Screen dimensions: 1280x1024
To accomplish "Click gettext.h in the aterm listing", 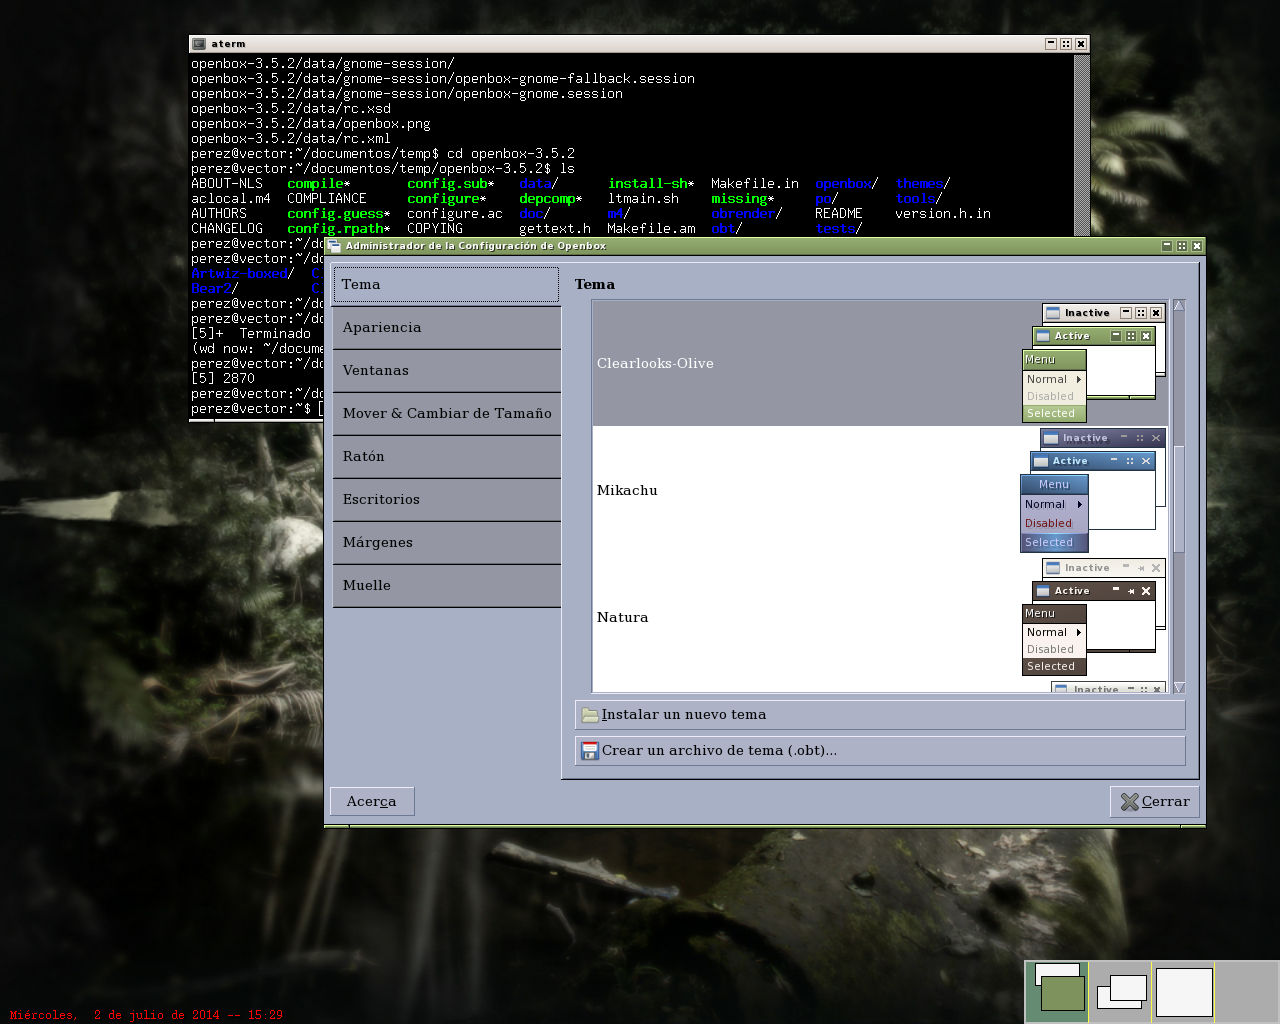I will pos(555,229).
